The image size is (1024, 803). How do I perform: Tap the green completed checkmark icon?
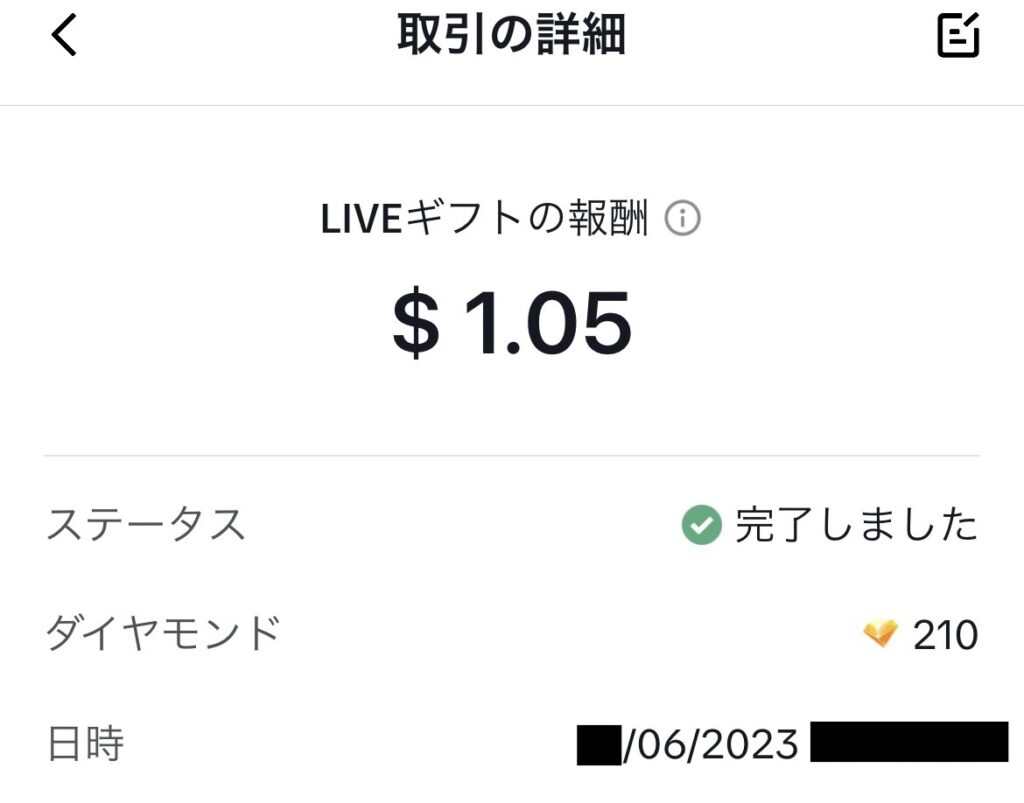point(701,522)
